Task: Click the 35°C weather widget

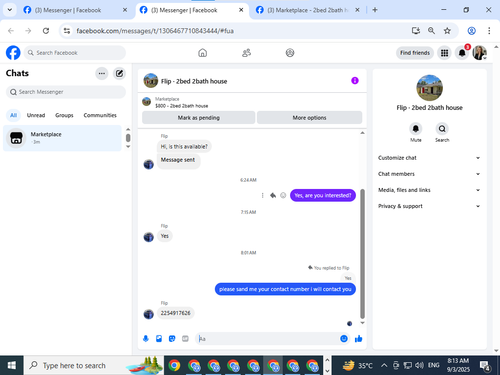Action: tap(358, 365)
